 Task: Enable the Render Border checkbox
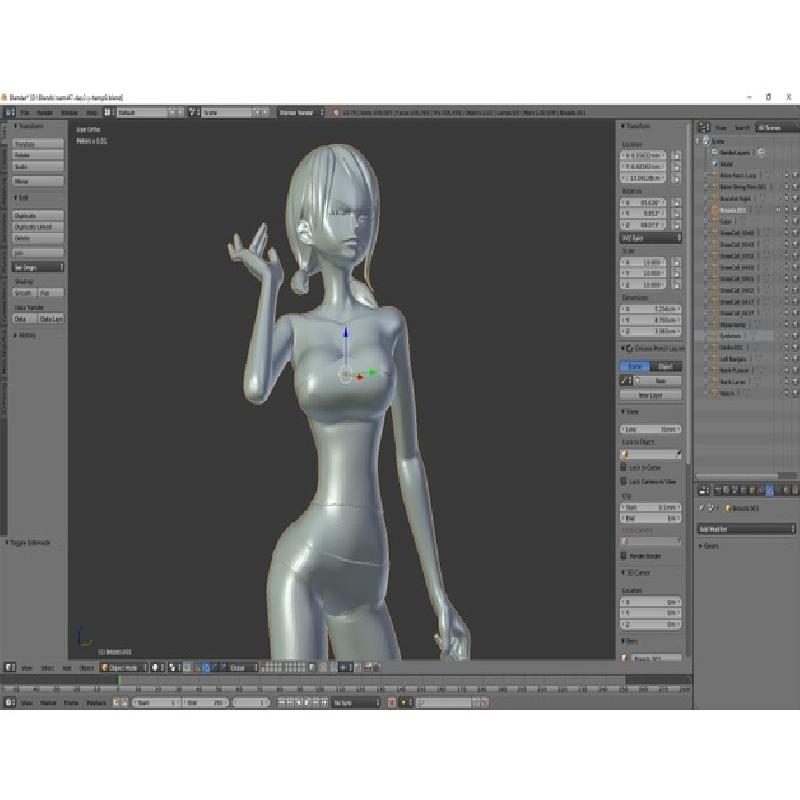pyautogui.click(x=624, y=556)
